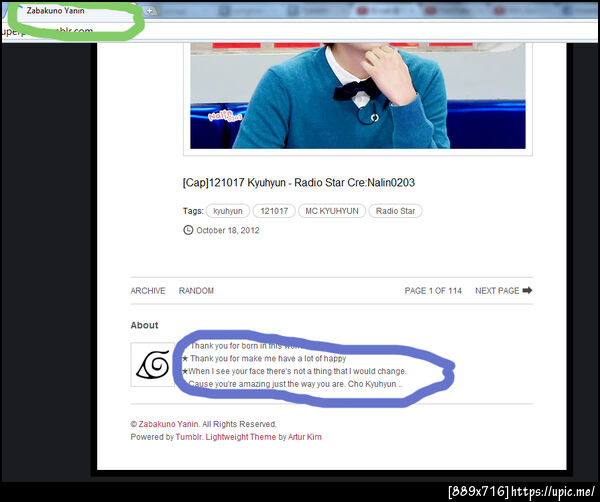Screen dimensions: 600x502
Task: Click the next page arrow icon
Action: 527,290
